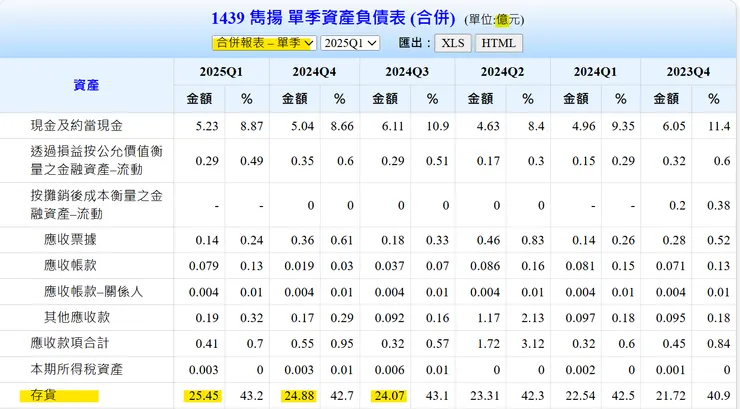Click the 0.46 notes receivable value for 2024Q2
The width and height of the screenshot is (740, 409).
coord(488,240)
